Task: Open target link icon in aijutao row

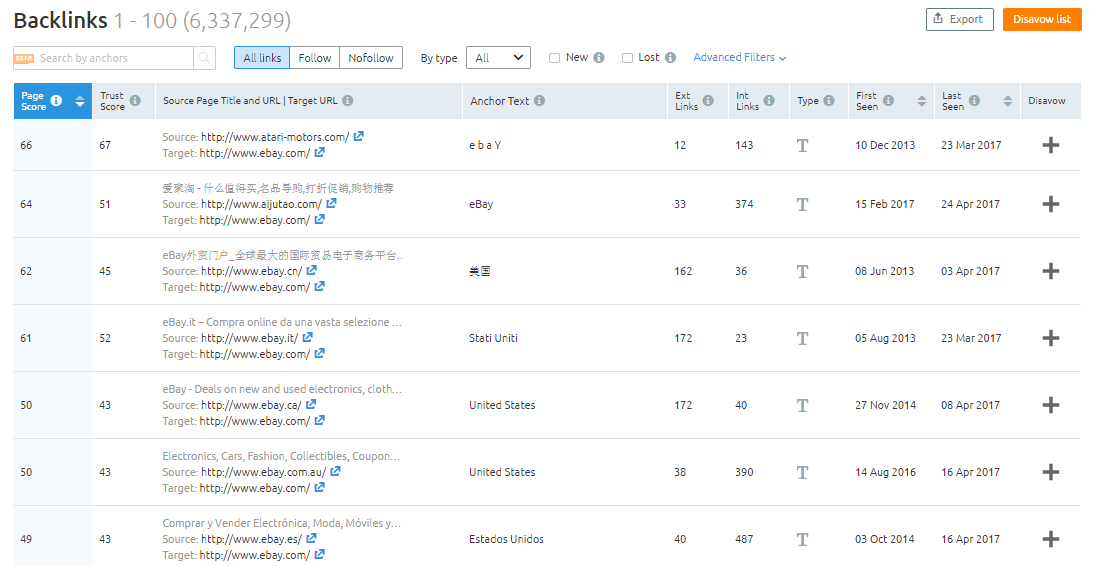Action: pos(320,219)
